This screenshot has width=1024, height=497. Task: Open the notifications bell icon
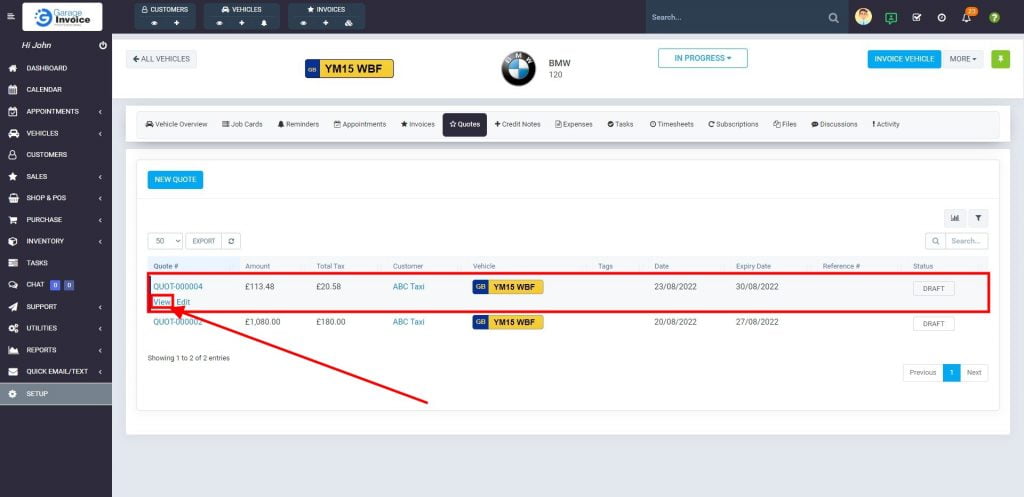pos(967,17)
